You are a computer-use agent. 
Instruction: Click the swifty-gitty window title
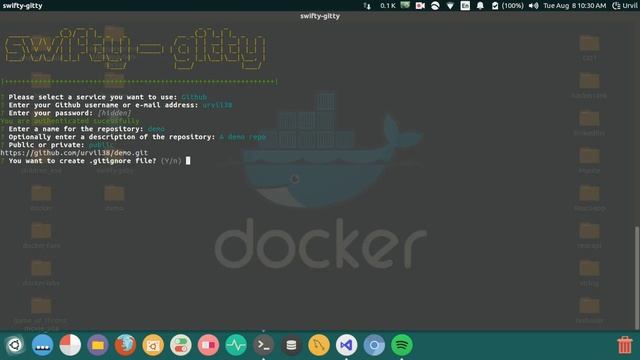click(x=320, y=16)
